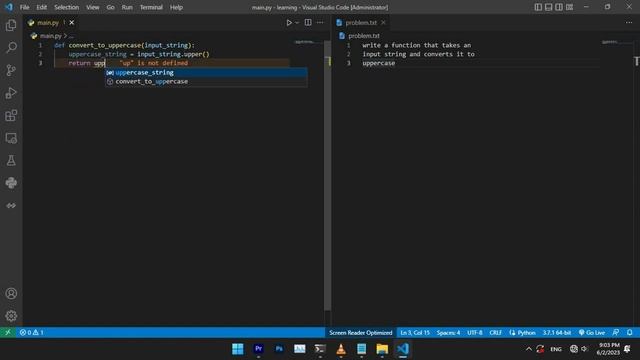Open the Terminal menu
640x360 pixels.
151,7
